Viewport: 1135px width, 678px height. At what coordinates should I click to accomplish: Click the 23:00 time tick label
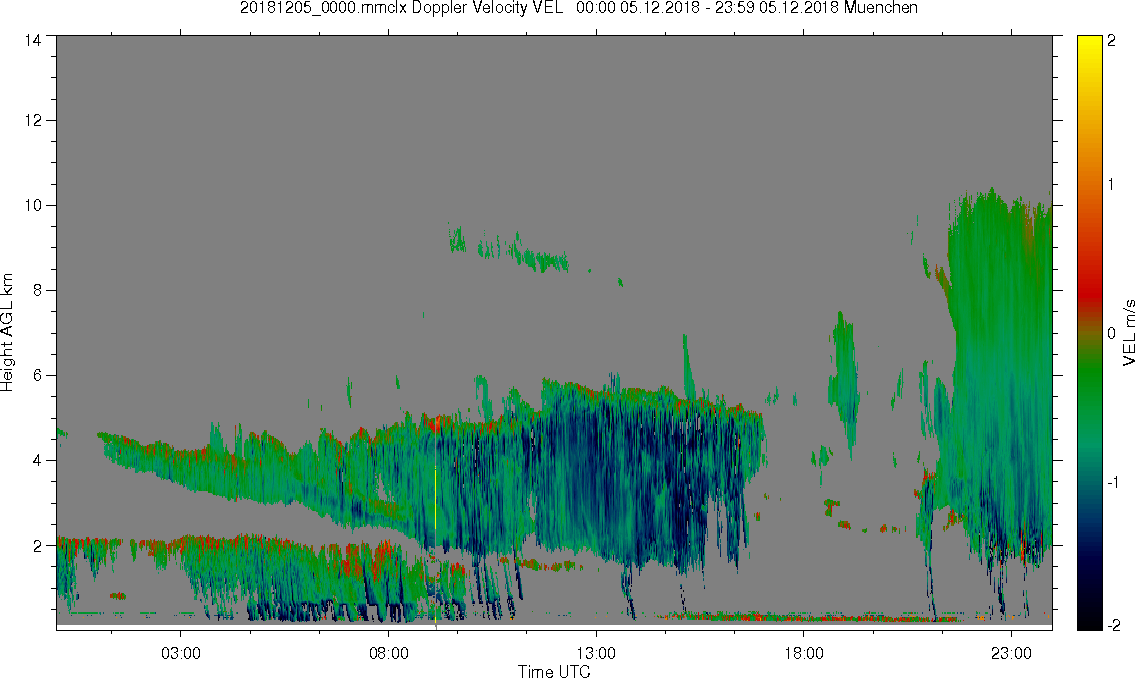(1011, 653)
